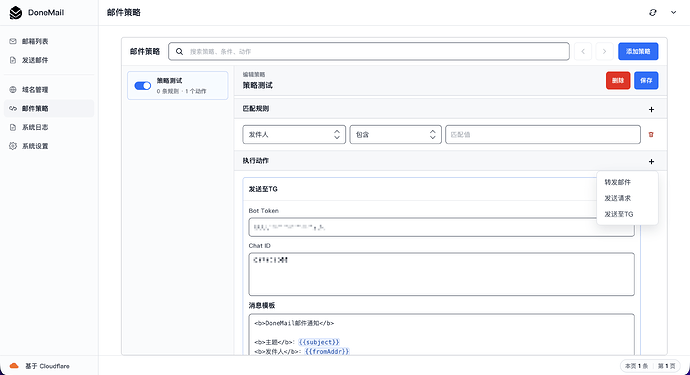Choose 发送请求 from action menu

(627, 198)
